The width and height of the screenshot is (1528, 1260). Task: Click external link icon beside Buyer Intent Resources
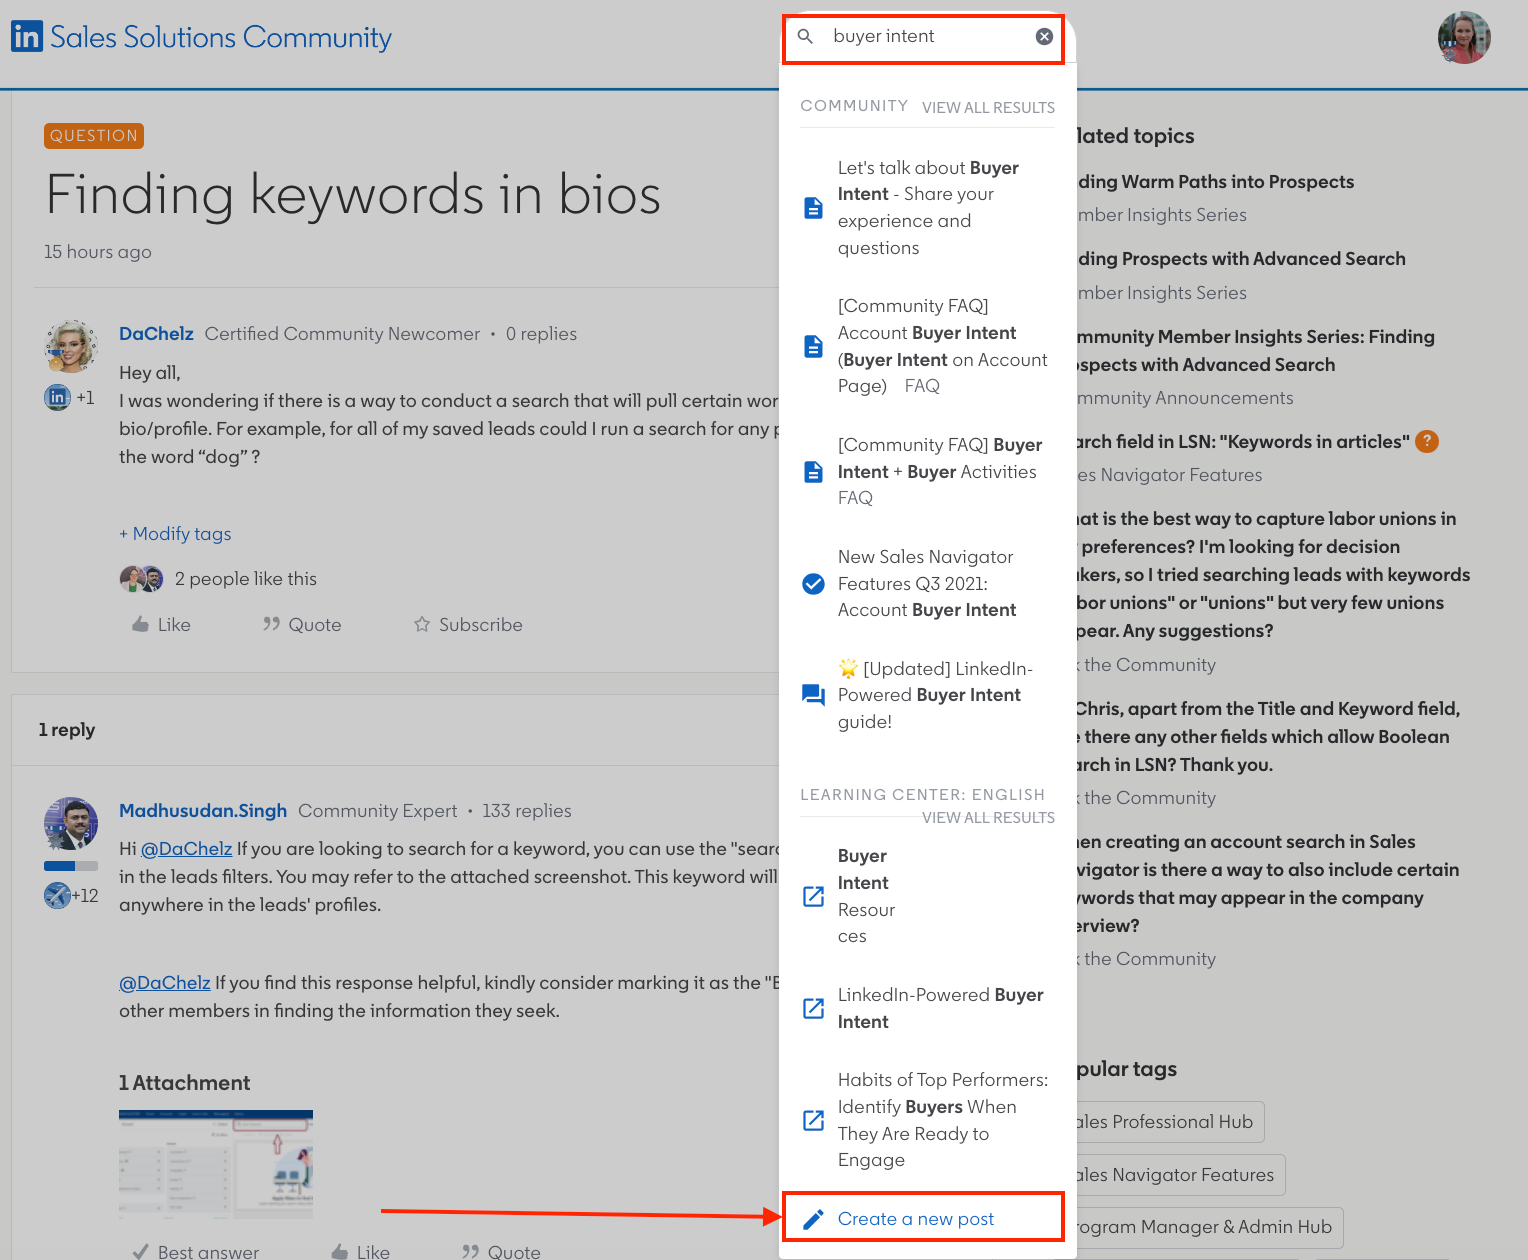tap(814, 896)
